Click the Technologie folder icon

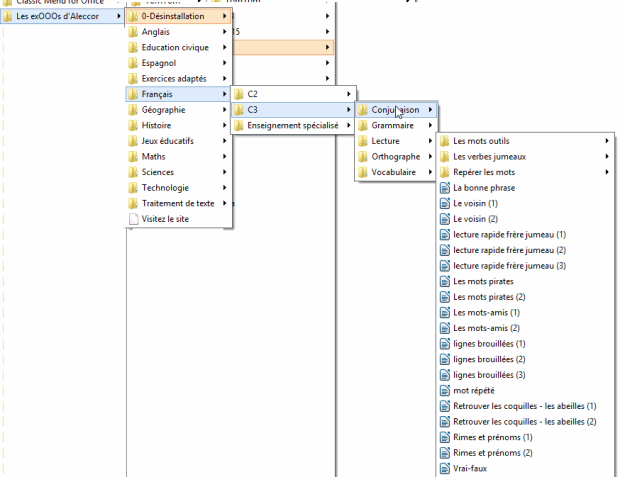133,188
